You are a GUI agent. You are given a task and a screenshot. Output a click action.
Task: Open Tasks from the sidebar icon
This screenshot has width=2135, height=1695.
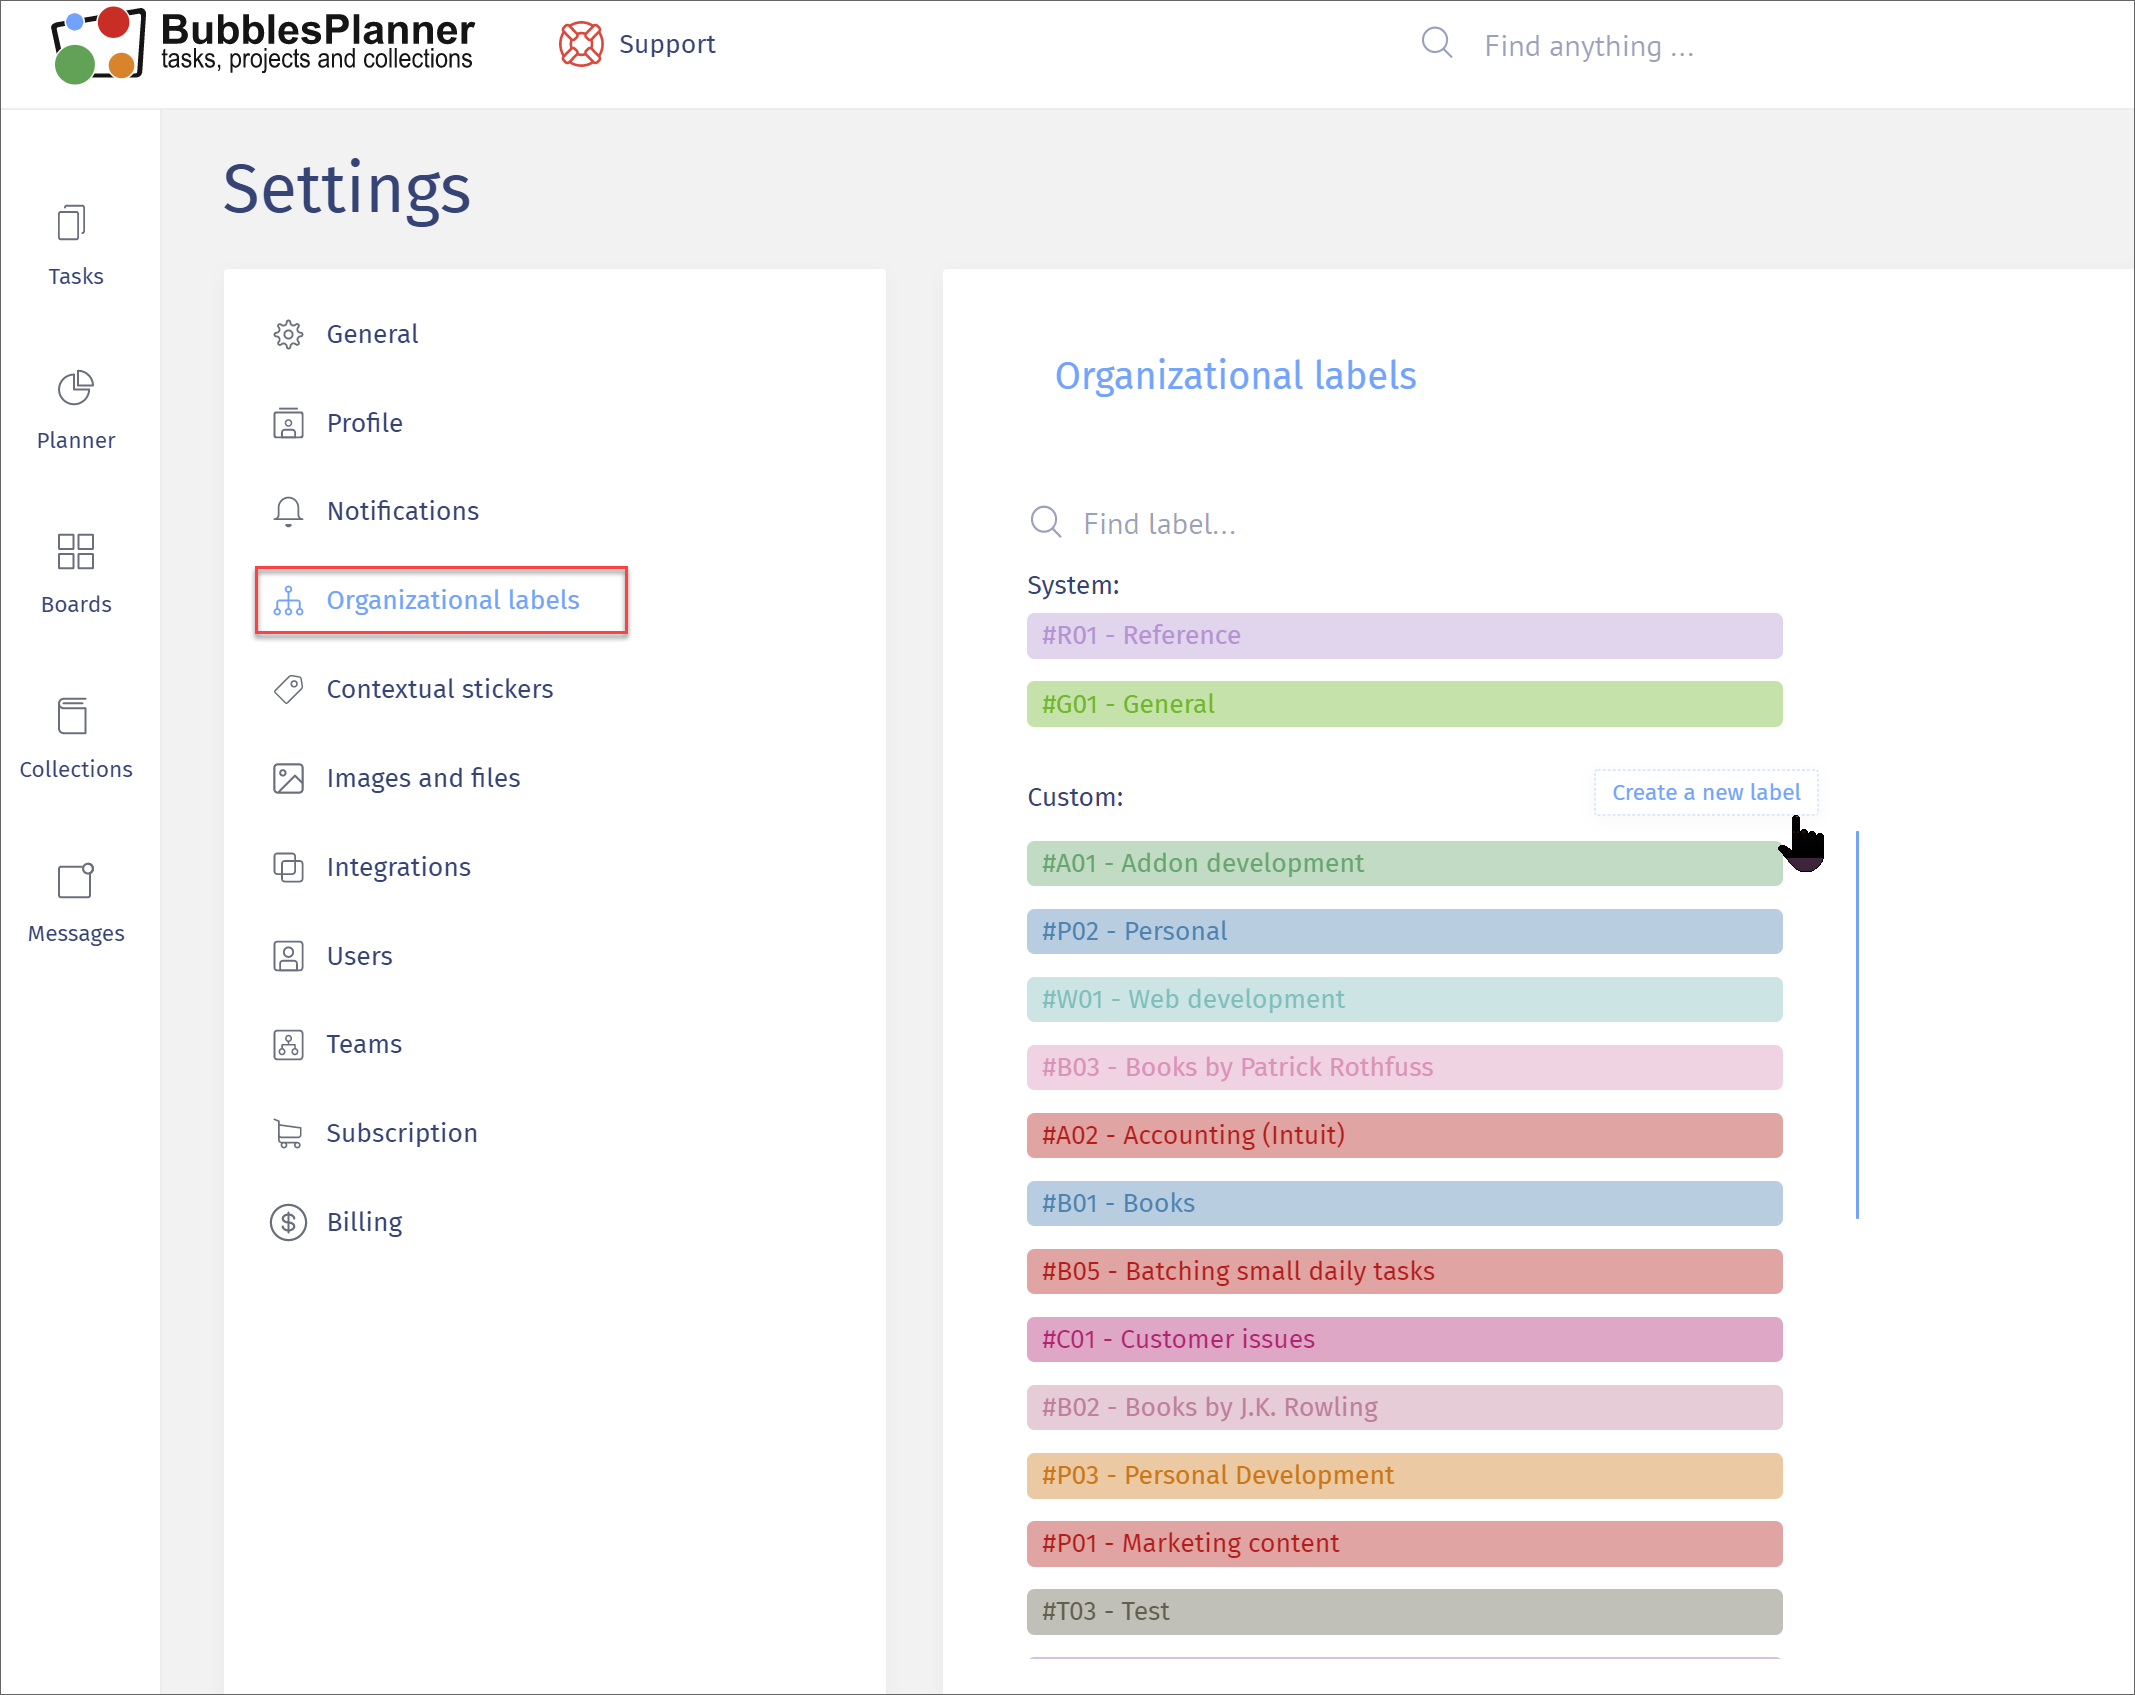pos(72,223)
